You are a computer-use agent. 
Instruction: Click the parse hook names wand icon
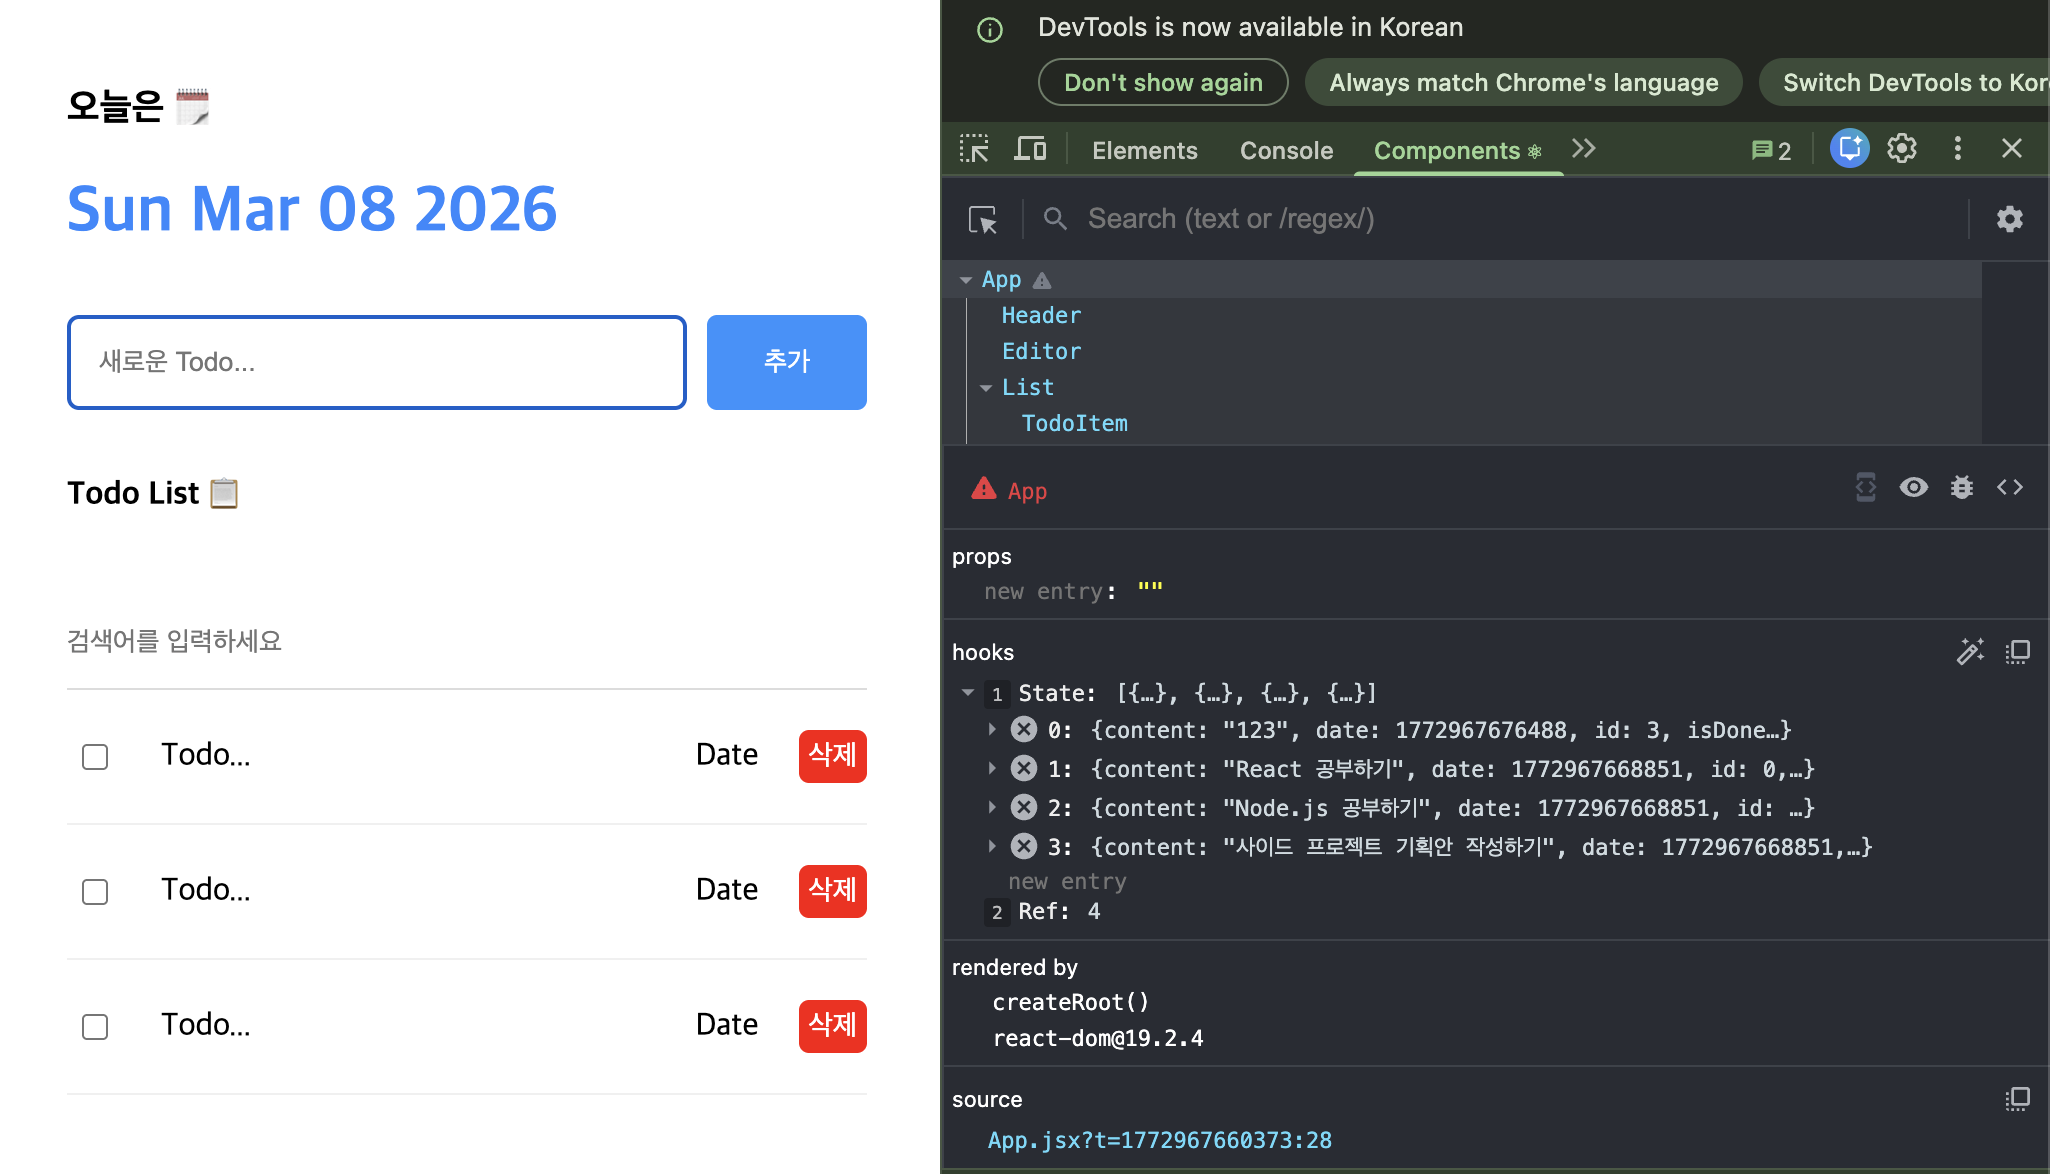[x=1969, y=652]
